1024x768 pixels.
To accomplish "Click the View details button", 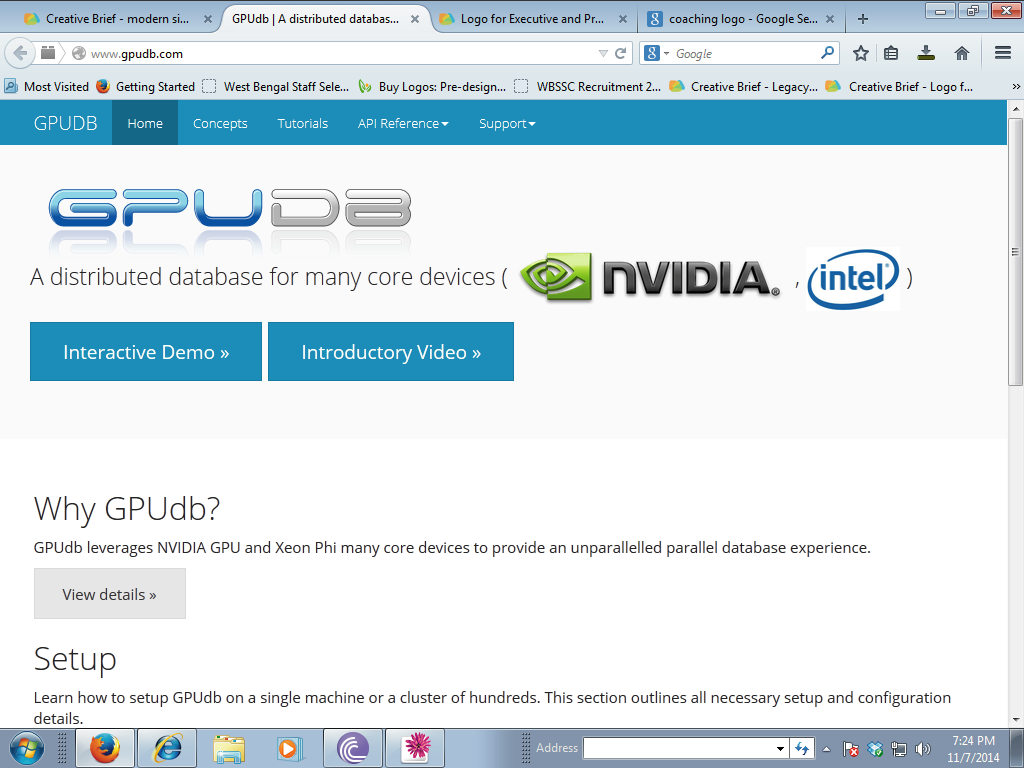I will pyautogui.click(x=110, y=594).
